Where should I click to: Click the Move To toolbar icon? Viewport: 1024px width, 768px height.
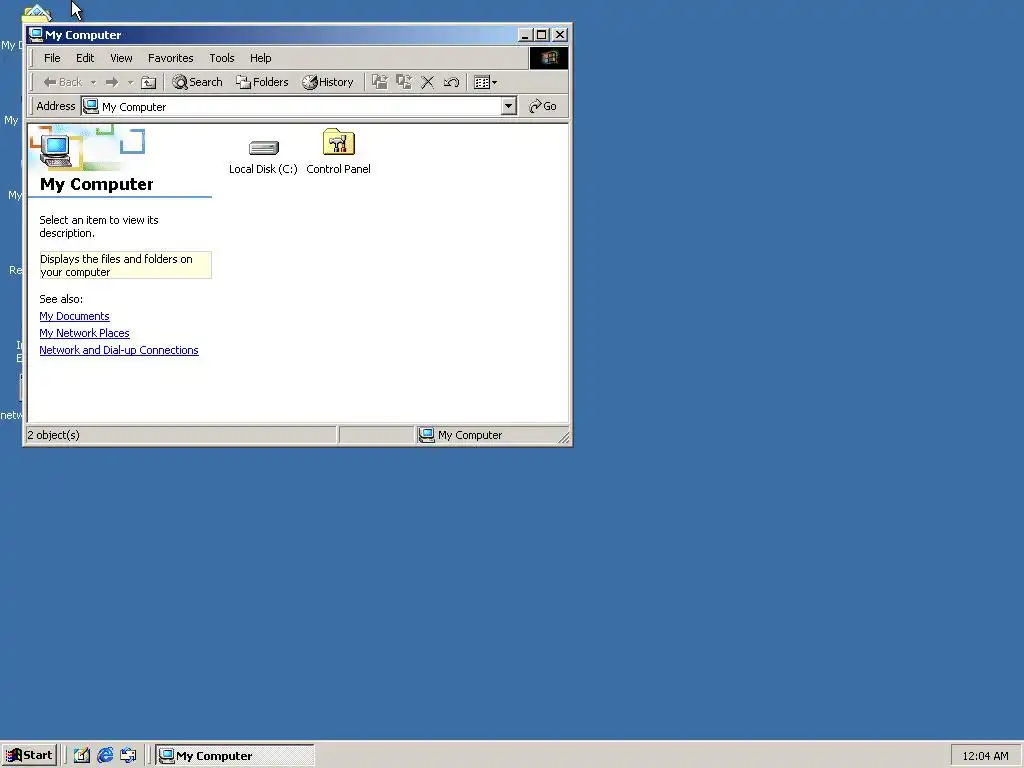click(379, 82)
